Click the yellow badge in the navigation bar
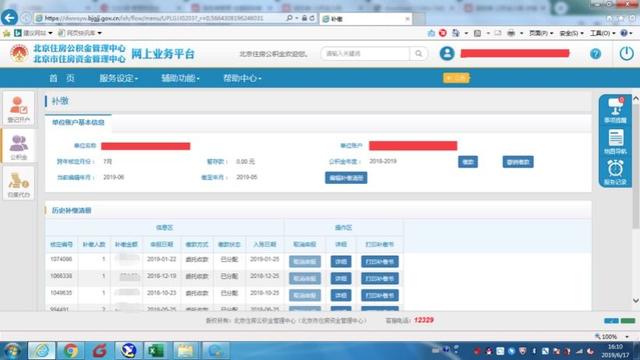This screenshot has height=360, width=640. point(456,78)
